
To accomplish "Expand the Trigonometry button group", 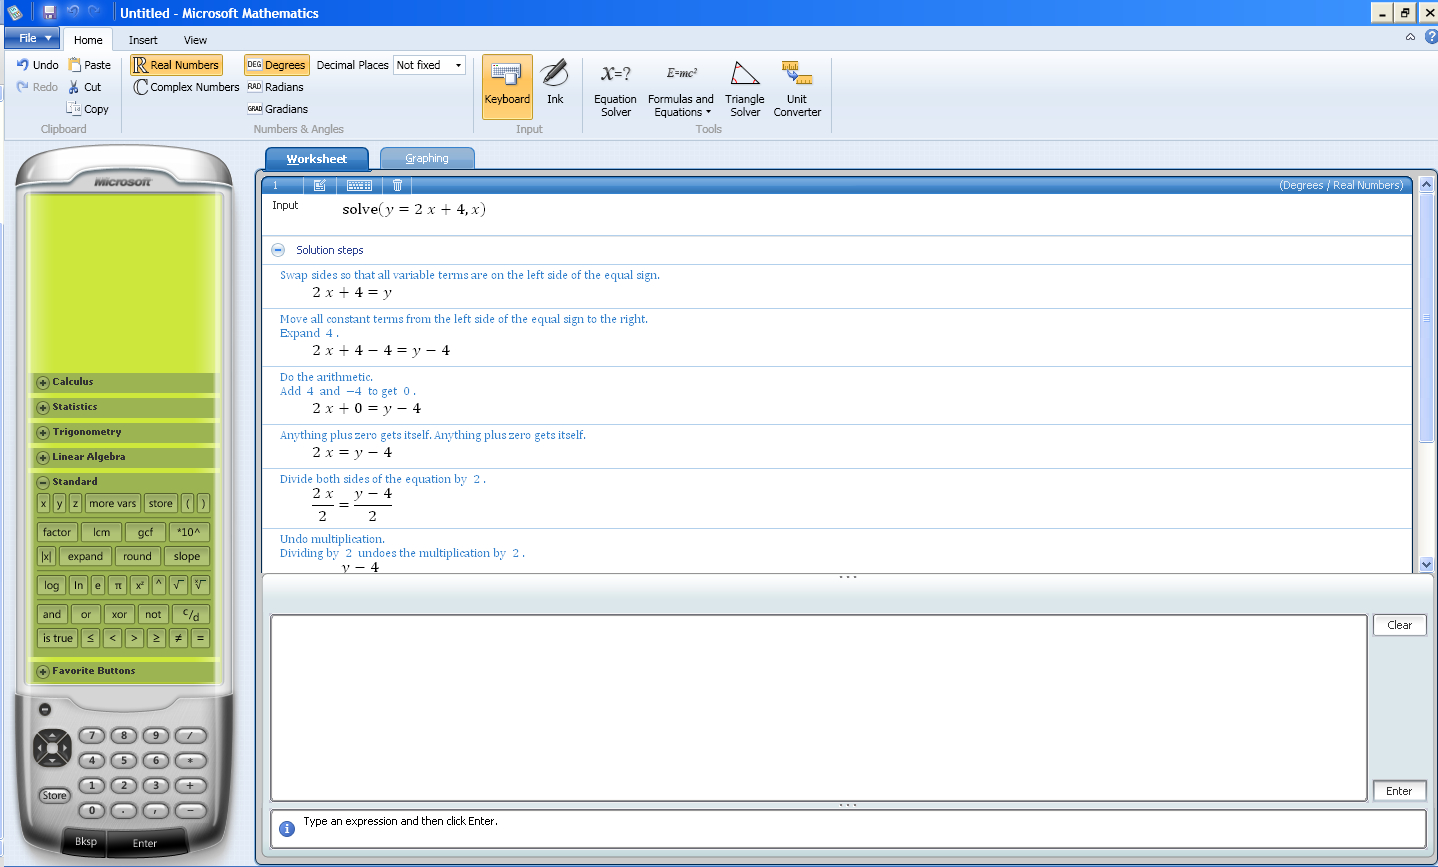I will 43,432.
